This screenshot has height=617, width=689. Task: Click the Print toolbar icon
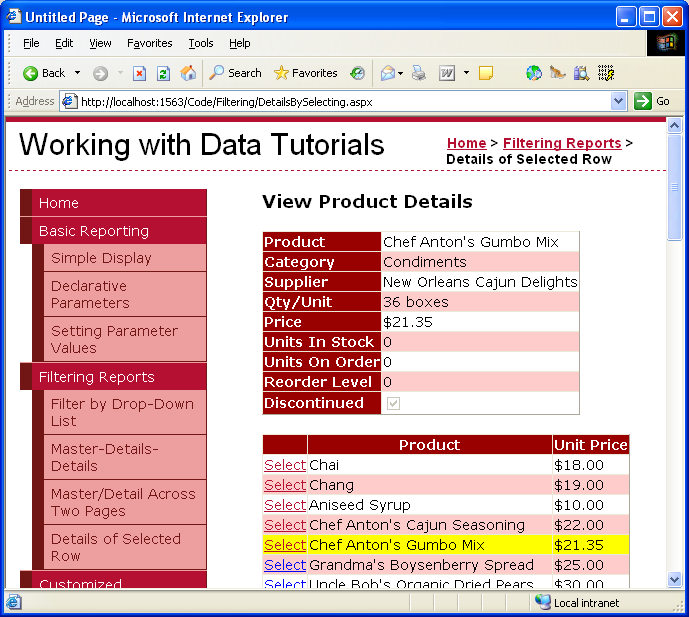coord(419,73)
